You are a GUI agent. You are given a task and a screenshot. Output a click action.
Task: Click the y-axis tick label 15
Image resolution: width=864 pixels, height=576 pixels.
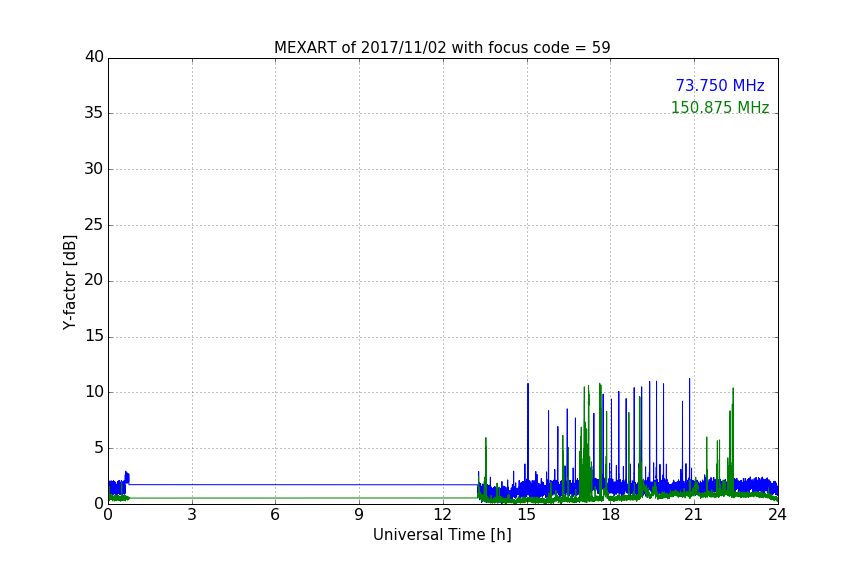[x=94, y=336]
